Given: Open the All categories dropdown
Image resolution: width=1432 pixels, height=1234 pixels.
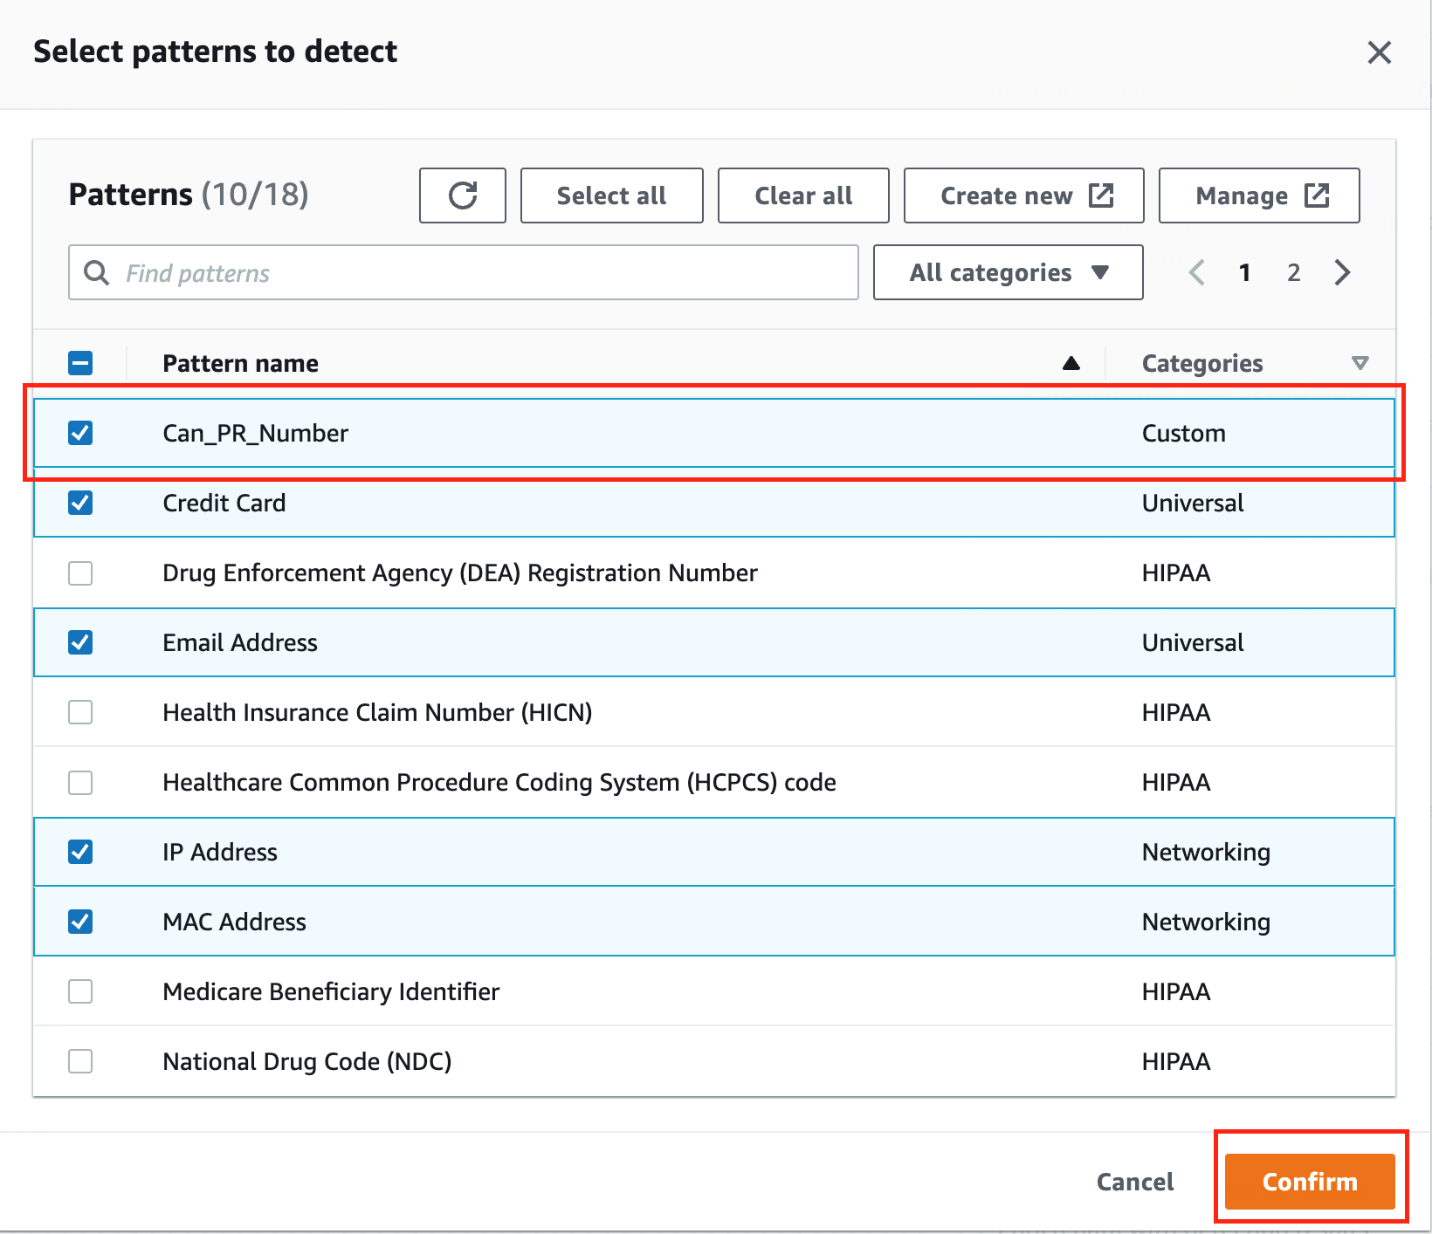Looking at the screenshot, I should (x=1008, y=272).
